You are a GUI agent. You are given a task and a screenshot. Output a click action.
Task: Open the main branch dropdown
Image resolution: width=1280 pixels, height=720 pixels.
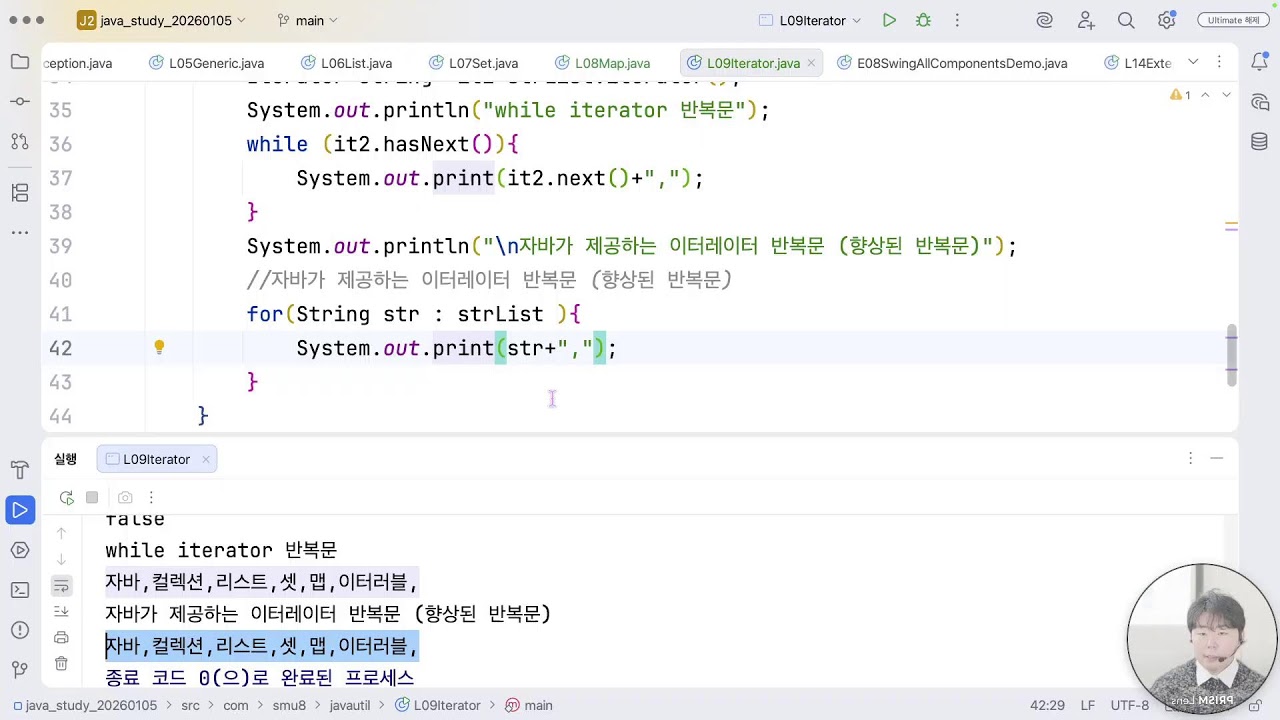pos(308,20)
